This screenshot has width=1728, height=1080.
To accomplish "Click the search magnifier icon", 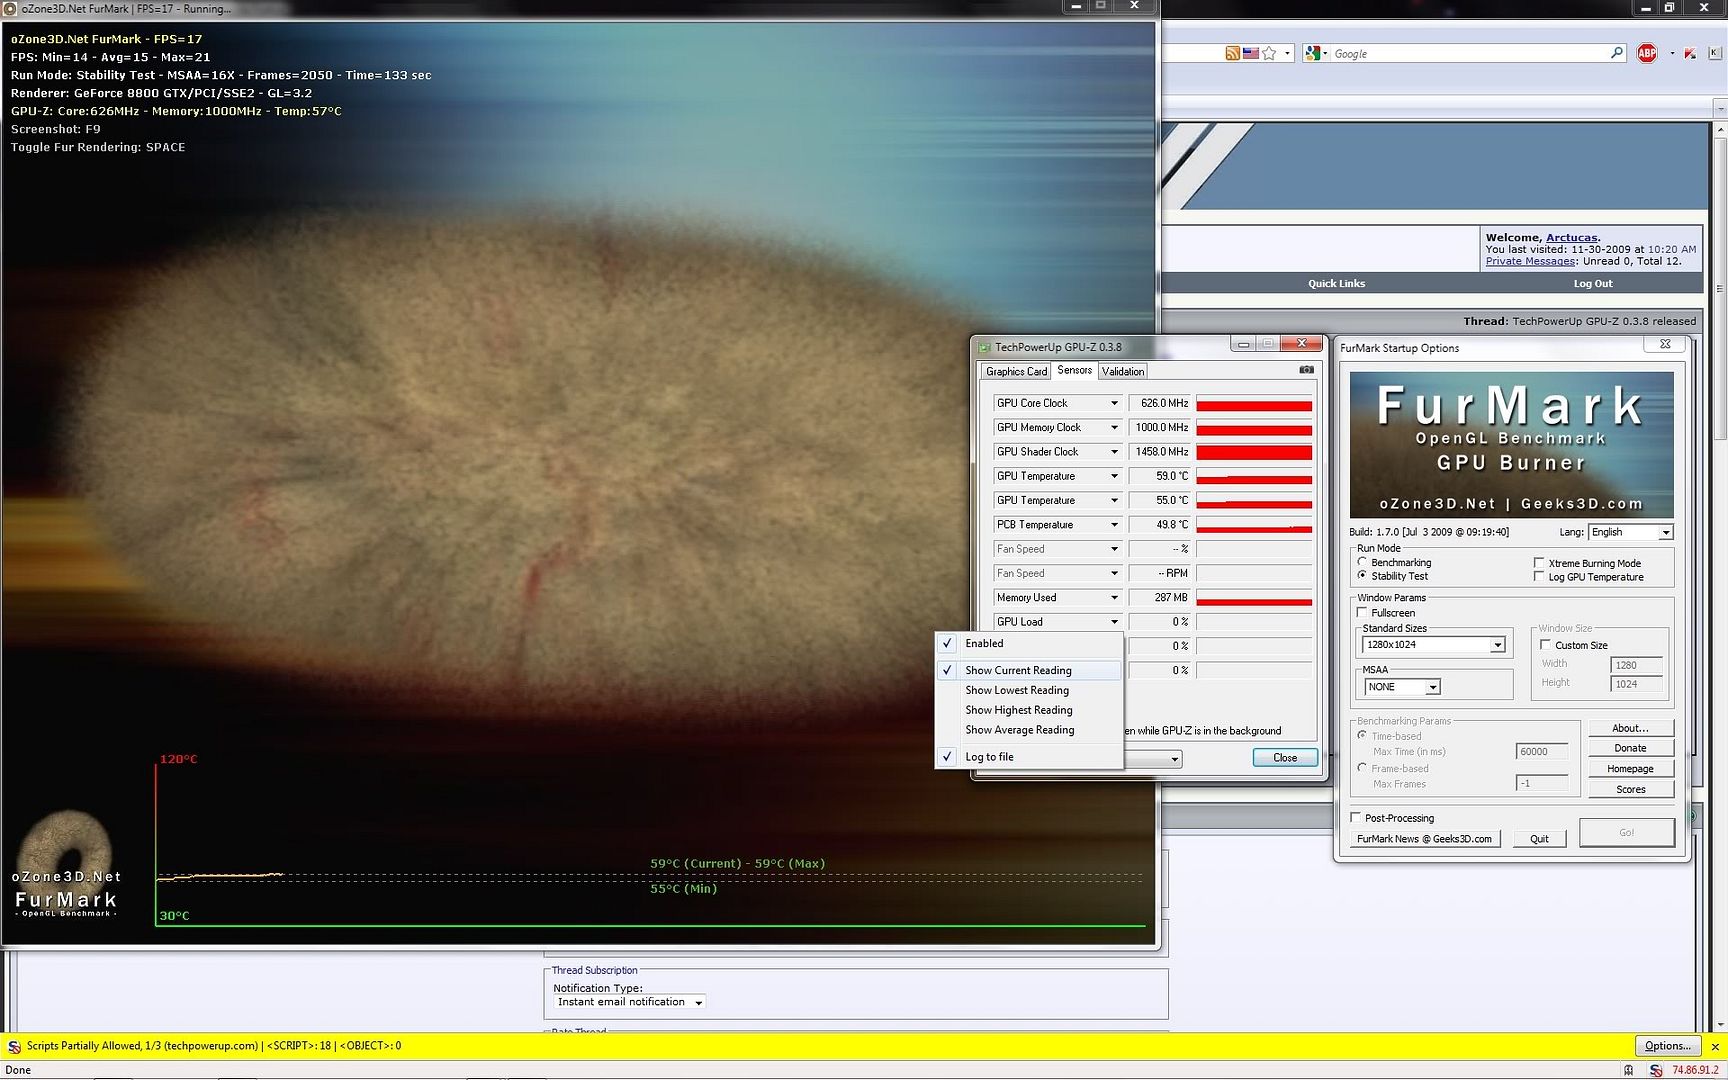I will pyautogui.click(x=1617, y=53).
